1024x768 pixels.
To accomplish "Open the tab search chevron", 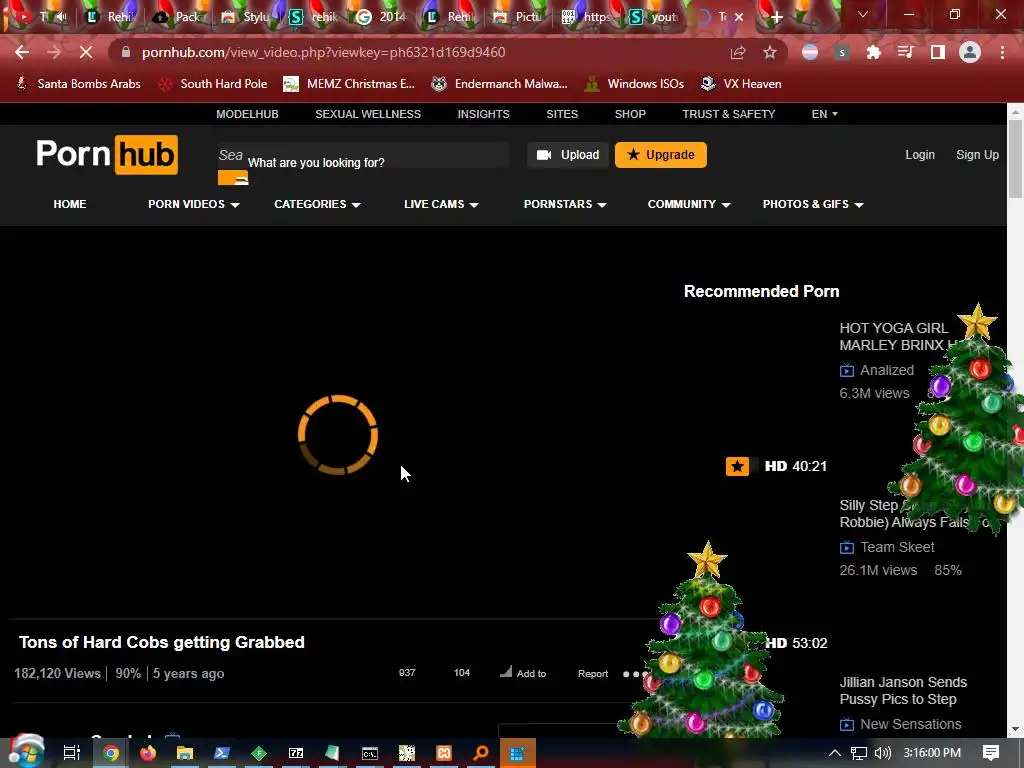I will (863, 14).
